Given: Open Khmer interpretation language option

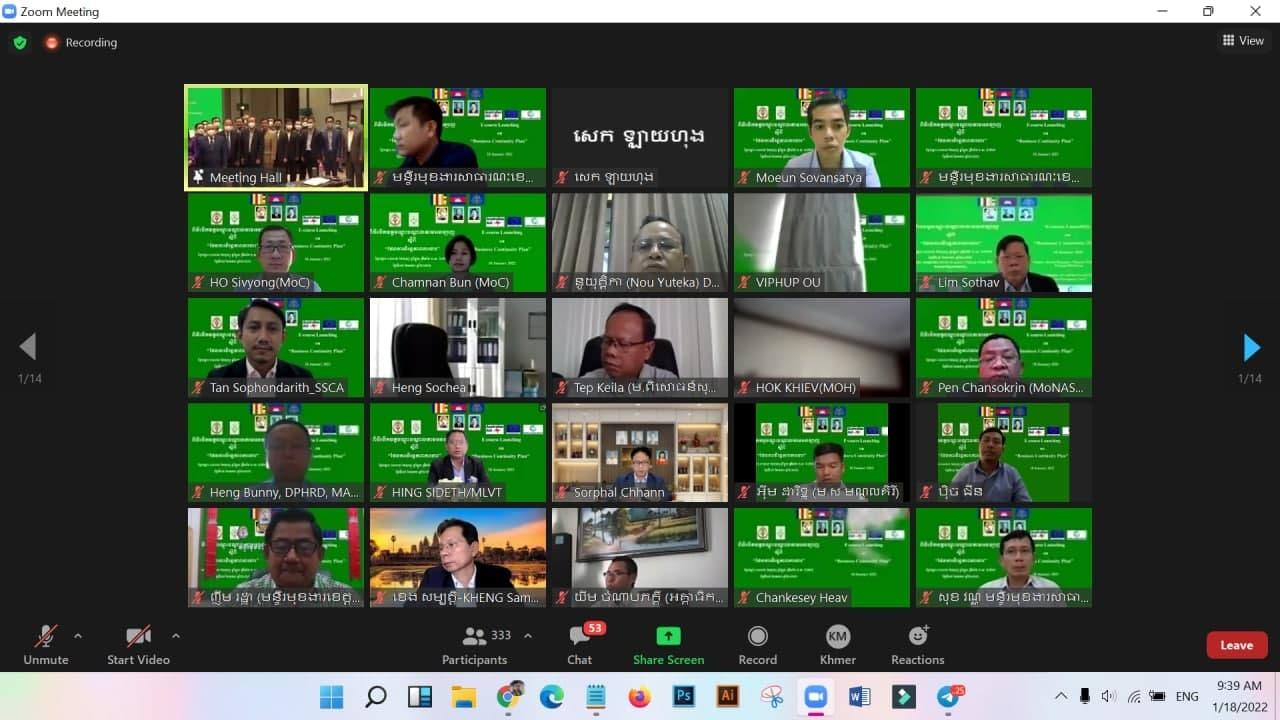Looking at the screenshot, I should point(837,645).
